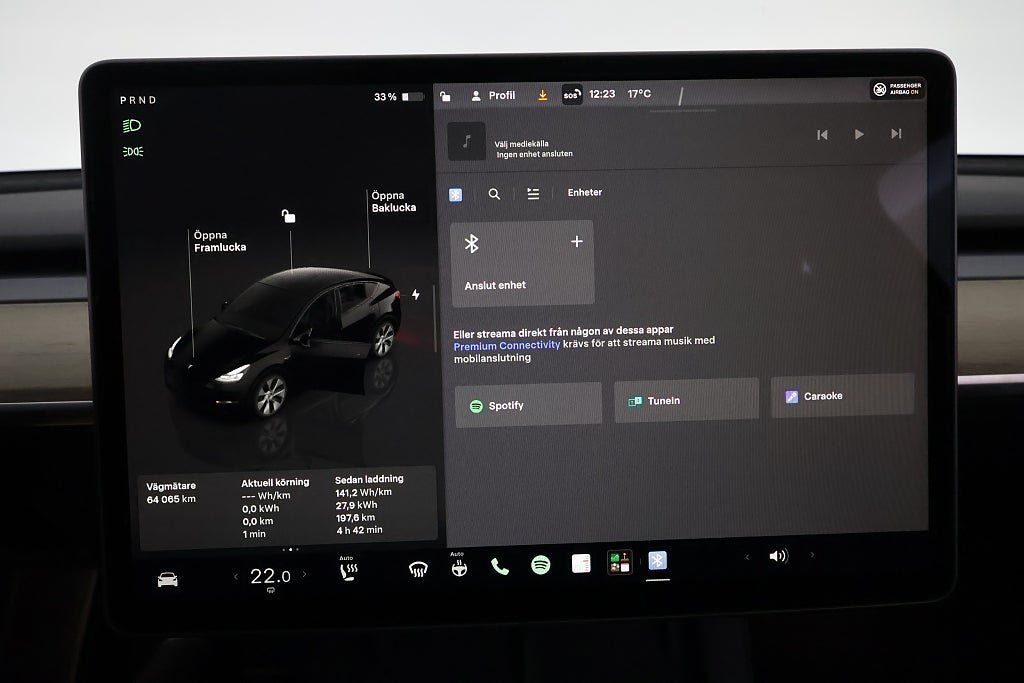Tap the 17°C outside temperature

[639, 93]
